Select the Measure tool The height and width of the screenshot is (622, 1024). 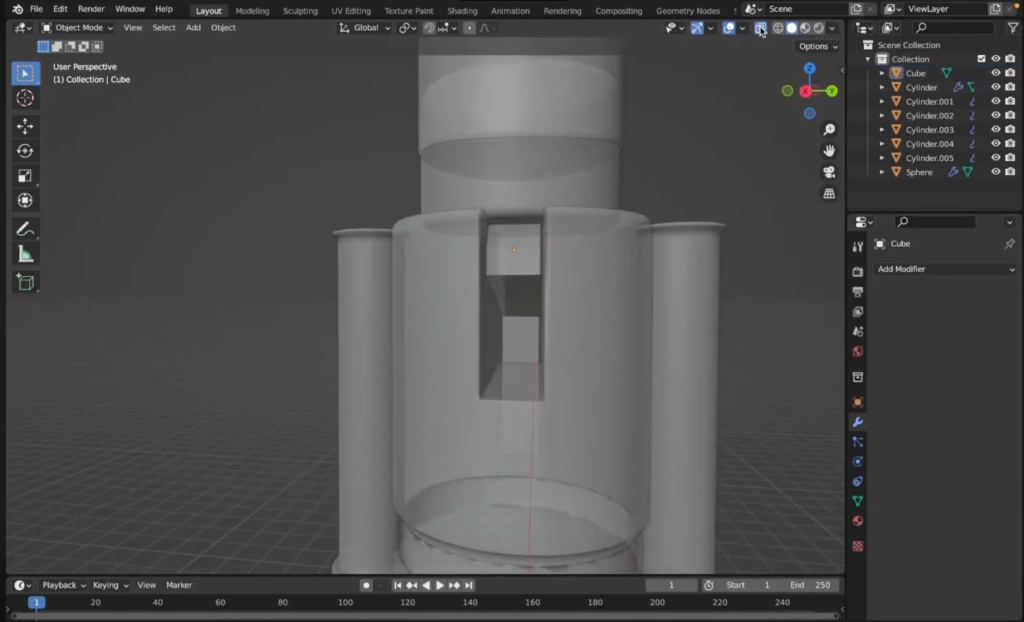pos(25,252)
